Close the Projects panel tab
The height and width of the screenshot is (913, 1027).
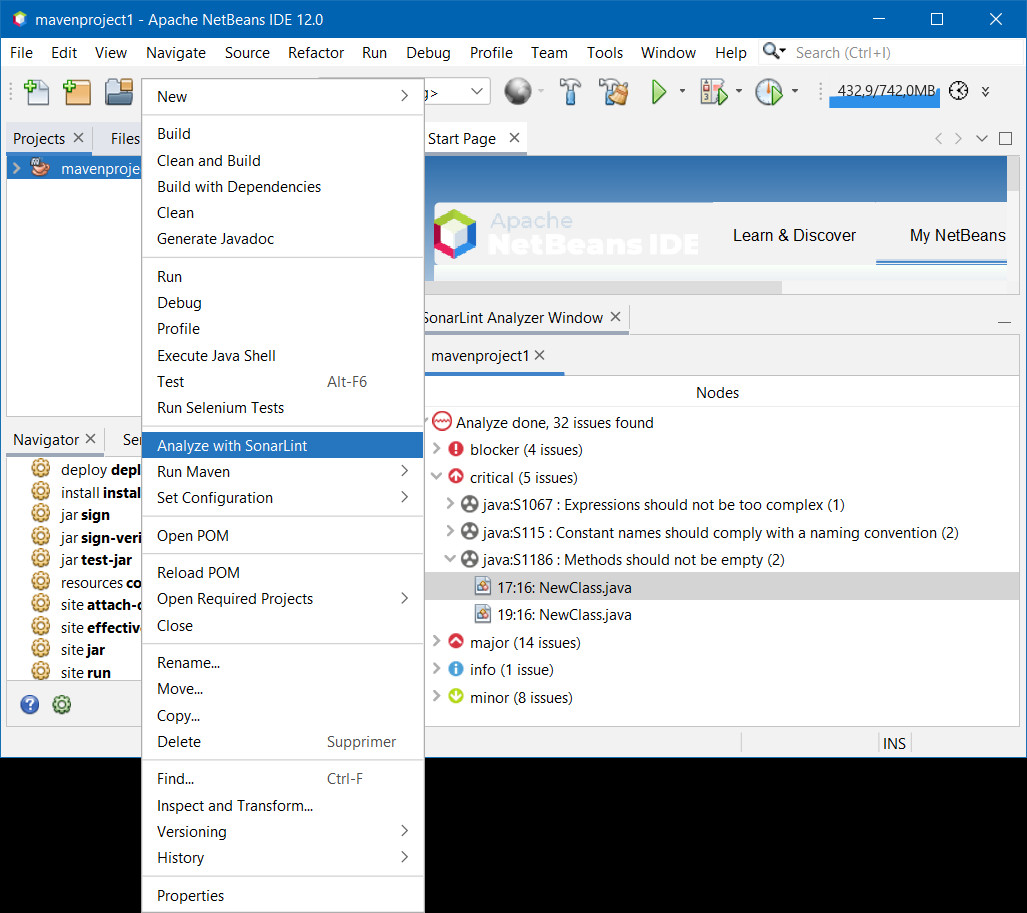(x=78, y=138)
